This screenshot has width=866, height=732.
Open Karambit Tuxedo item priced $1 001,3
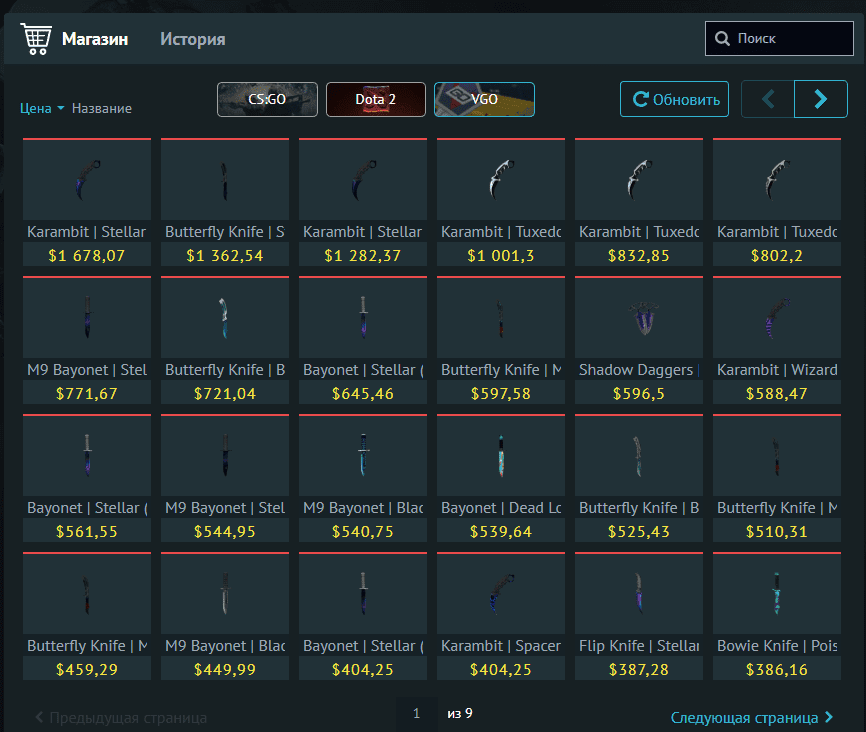pos(501,202)
